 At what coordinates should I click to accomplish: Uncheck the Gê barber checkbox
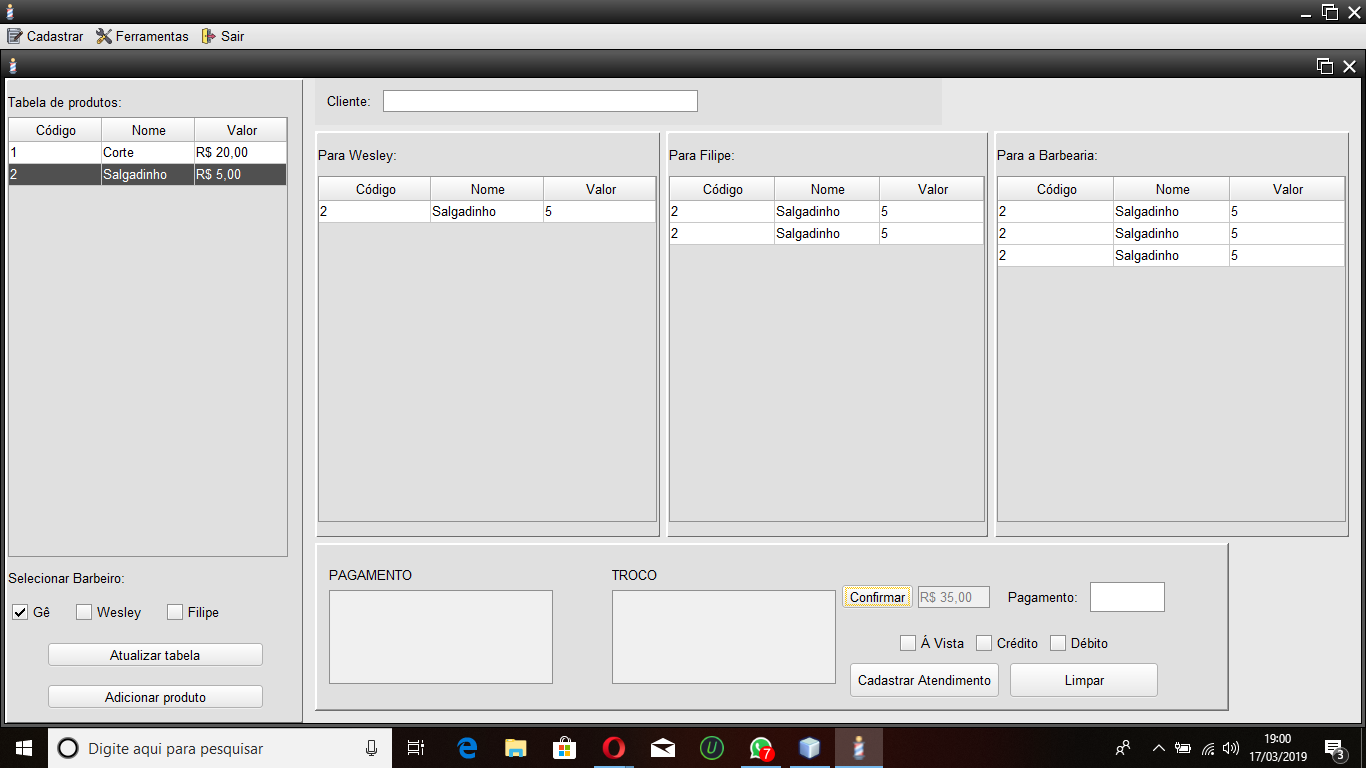(20, 612)
